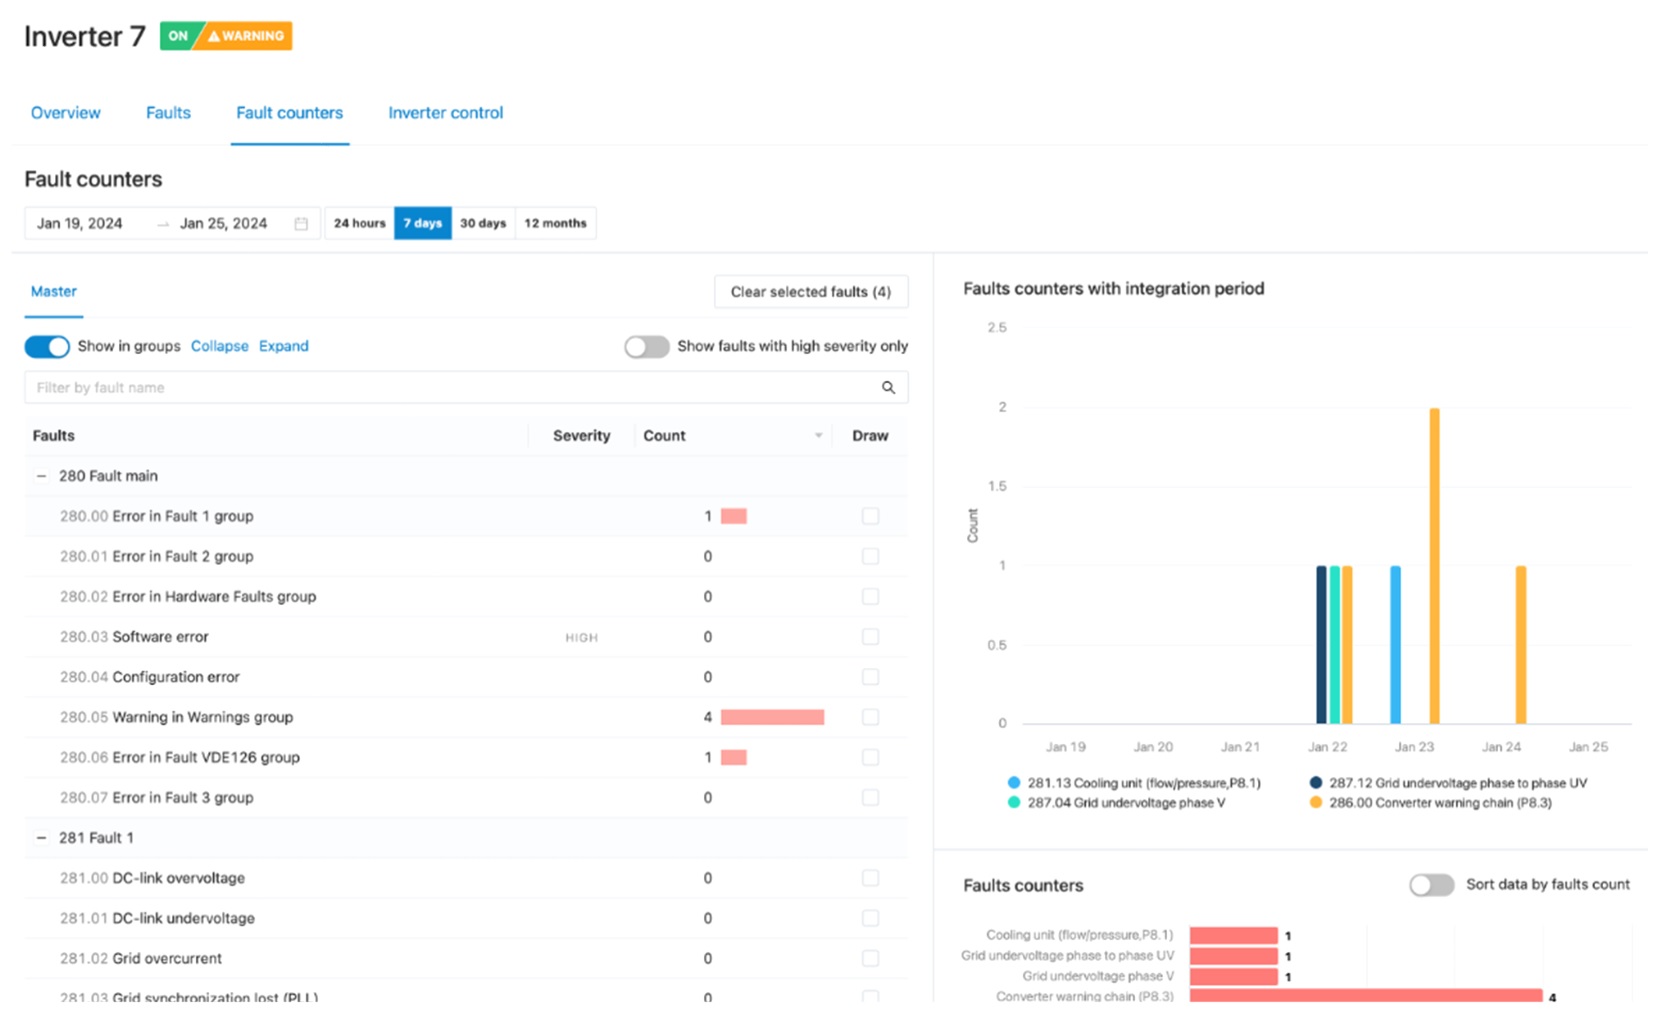Toggle legend dot for 281.13 Cooling unit
Viewport: 1659px width, 1015px height.
[x=1014, y=783]
